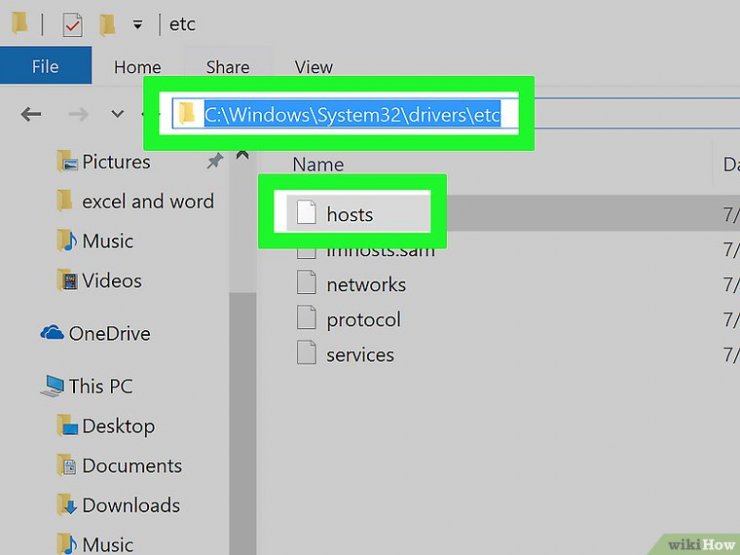The width and height of the screenshot is (740, 555).
Task: Select the protocol file
Action: pos(363,320)
